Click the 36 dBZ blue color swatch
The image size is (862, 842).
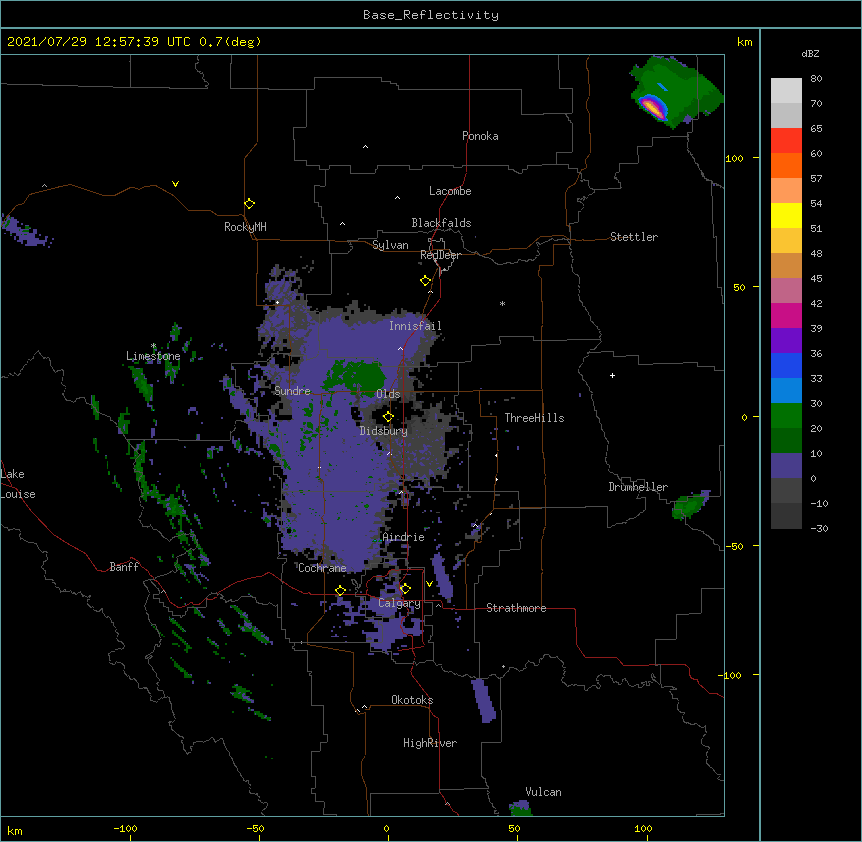coord(786,365)
